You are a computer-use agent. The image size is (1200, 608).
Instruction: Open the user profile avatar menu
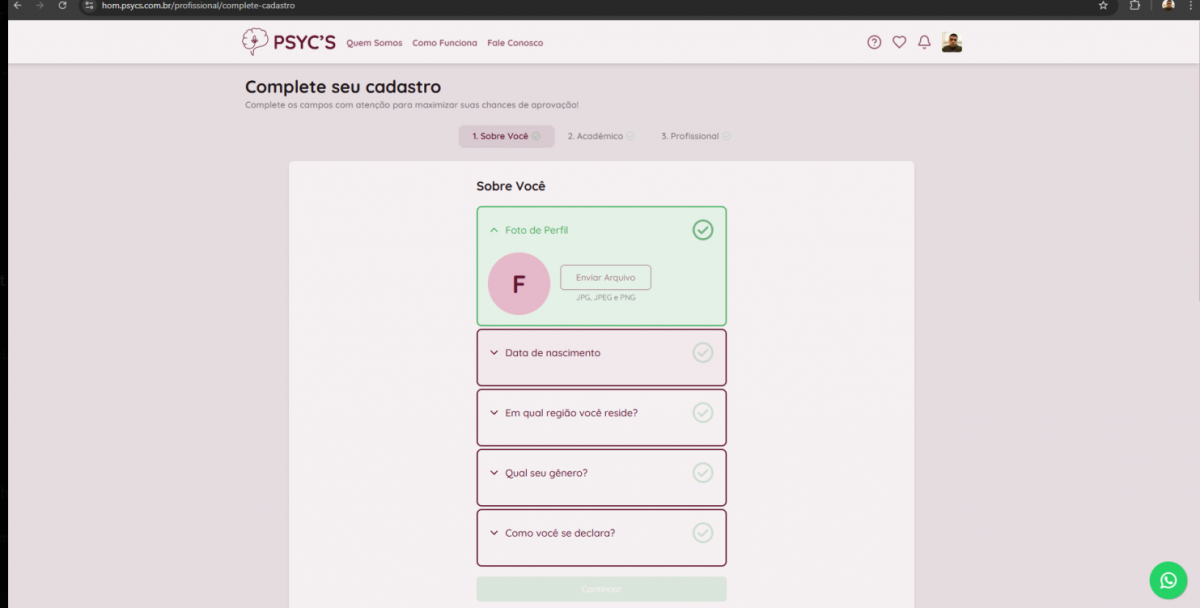point(951,42)
